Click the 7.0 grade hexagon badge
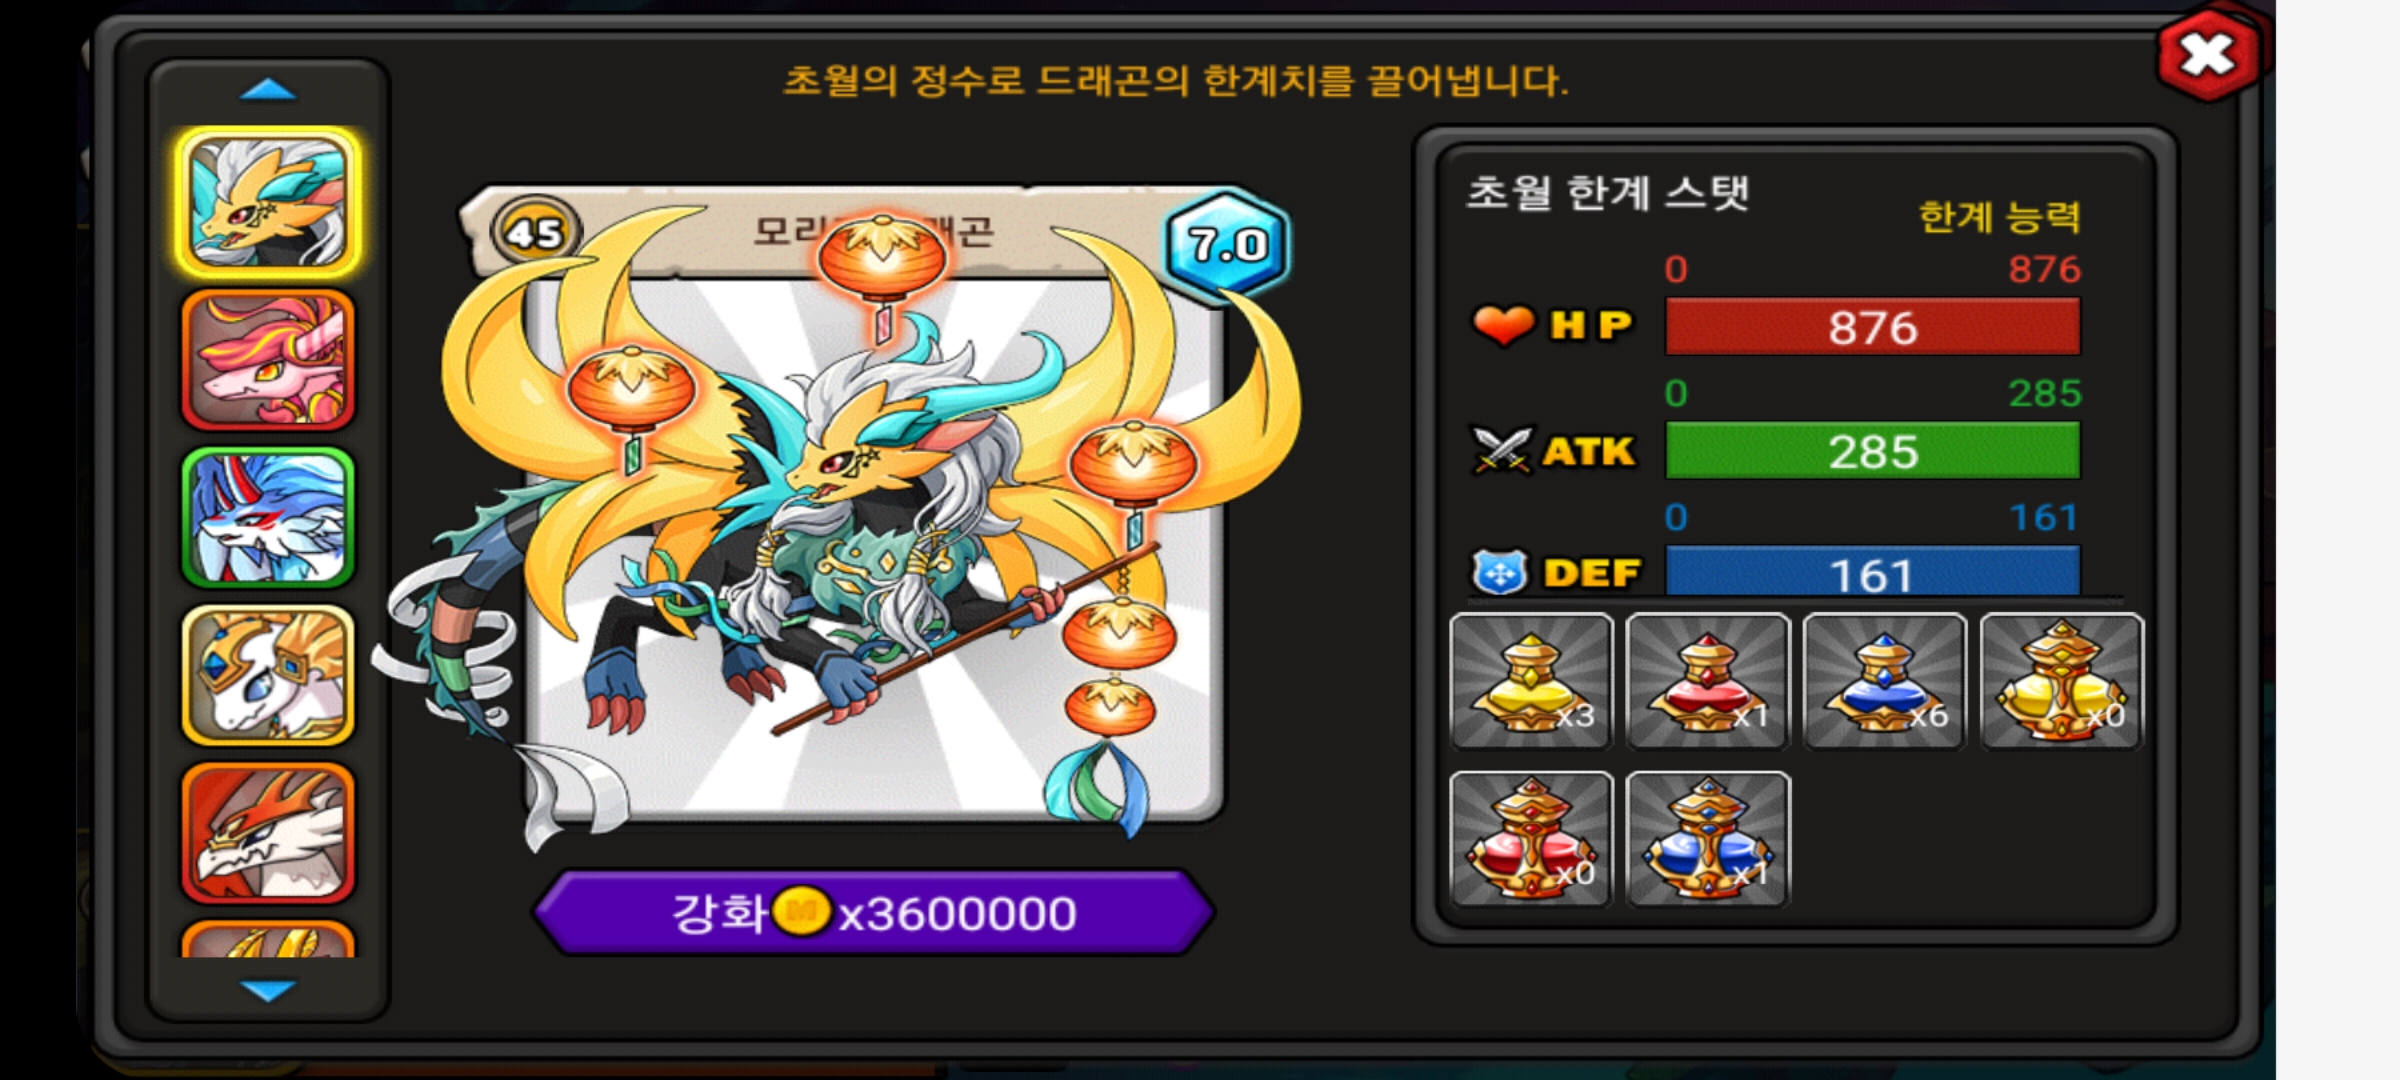 coord(1227,243)
